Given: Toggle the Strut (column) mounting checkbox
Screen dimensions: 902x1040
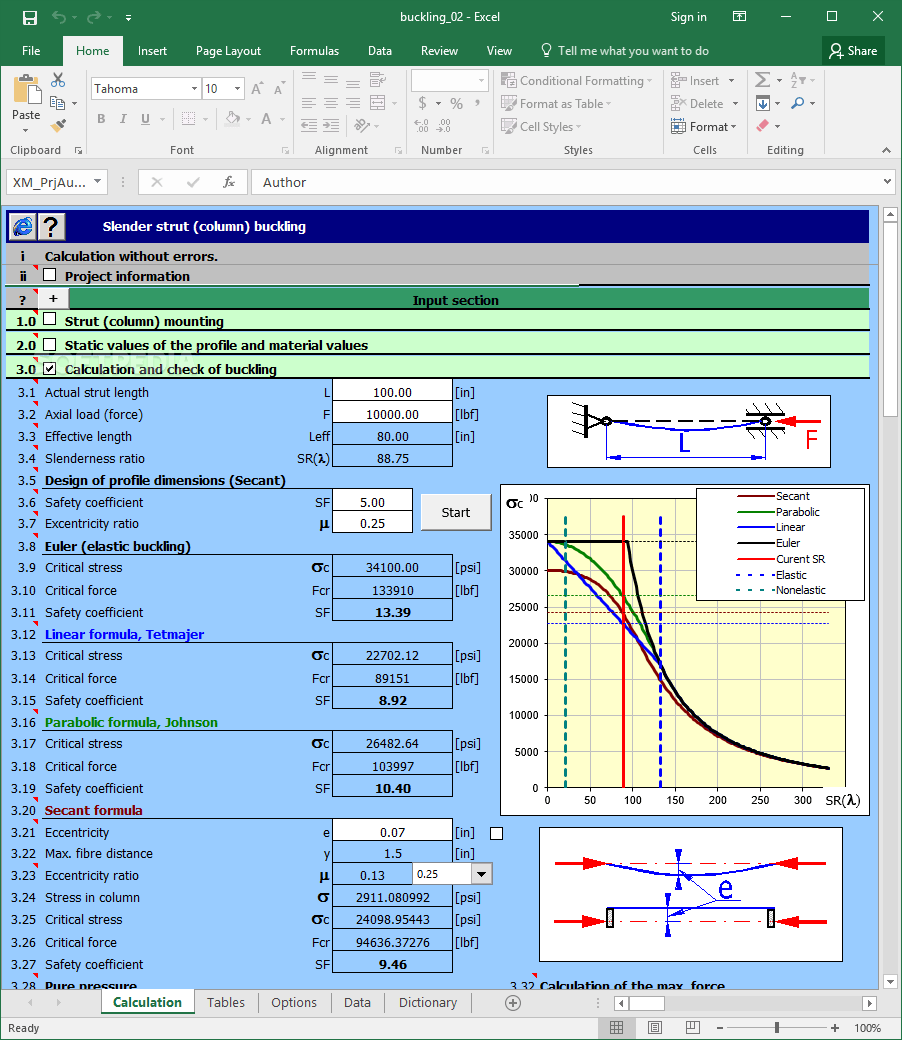Looking at the screenshot, I should coord(50,320).
